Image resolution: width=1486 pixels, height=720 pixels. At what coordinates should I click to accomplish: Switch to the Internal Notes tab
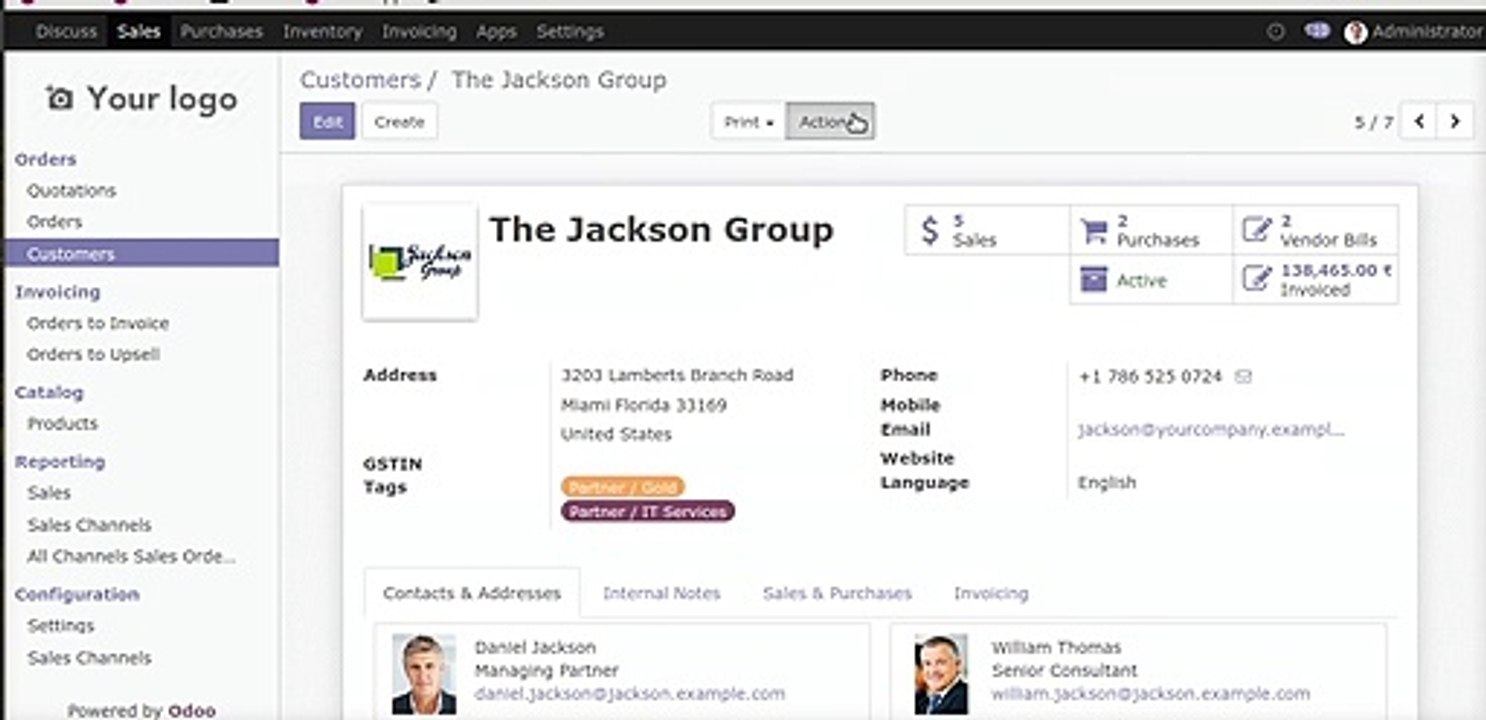point(661,593)
